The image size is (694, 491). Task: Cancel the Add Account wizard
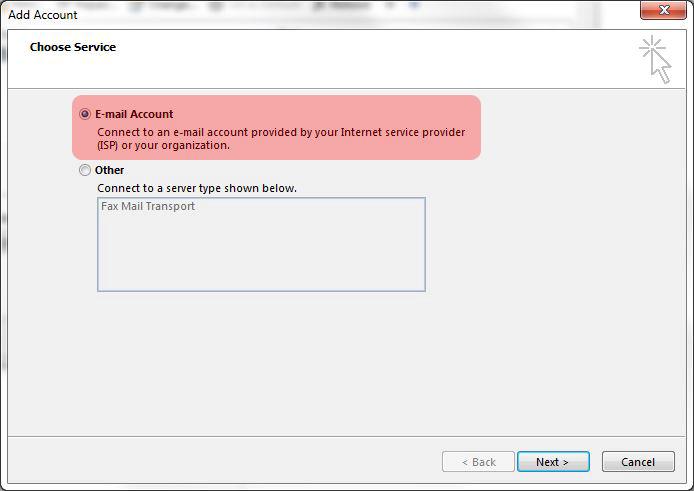(638, 462)
